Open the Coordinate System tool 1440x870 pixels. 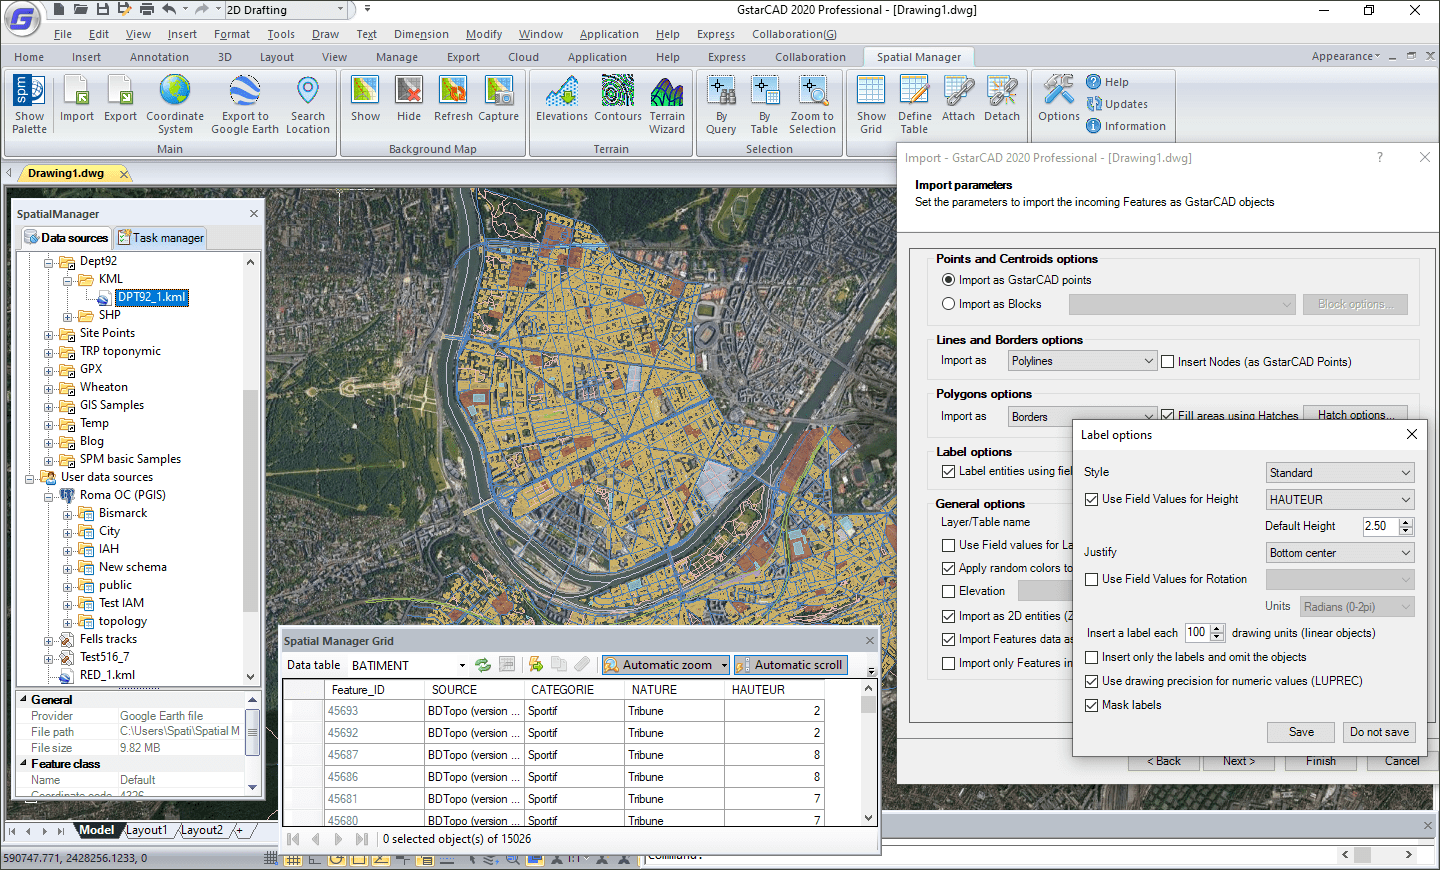tap(175, 104)
